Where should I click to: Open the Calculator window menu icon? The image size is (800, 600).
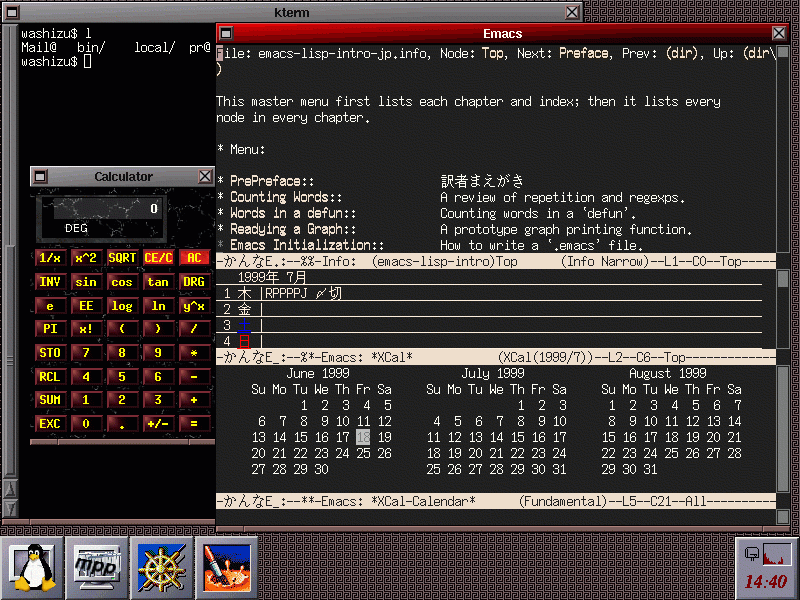click(40, 177)
